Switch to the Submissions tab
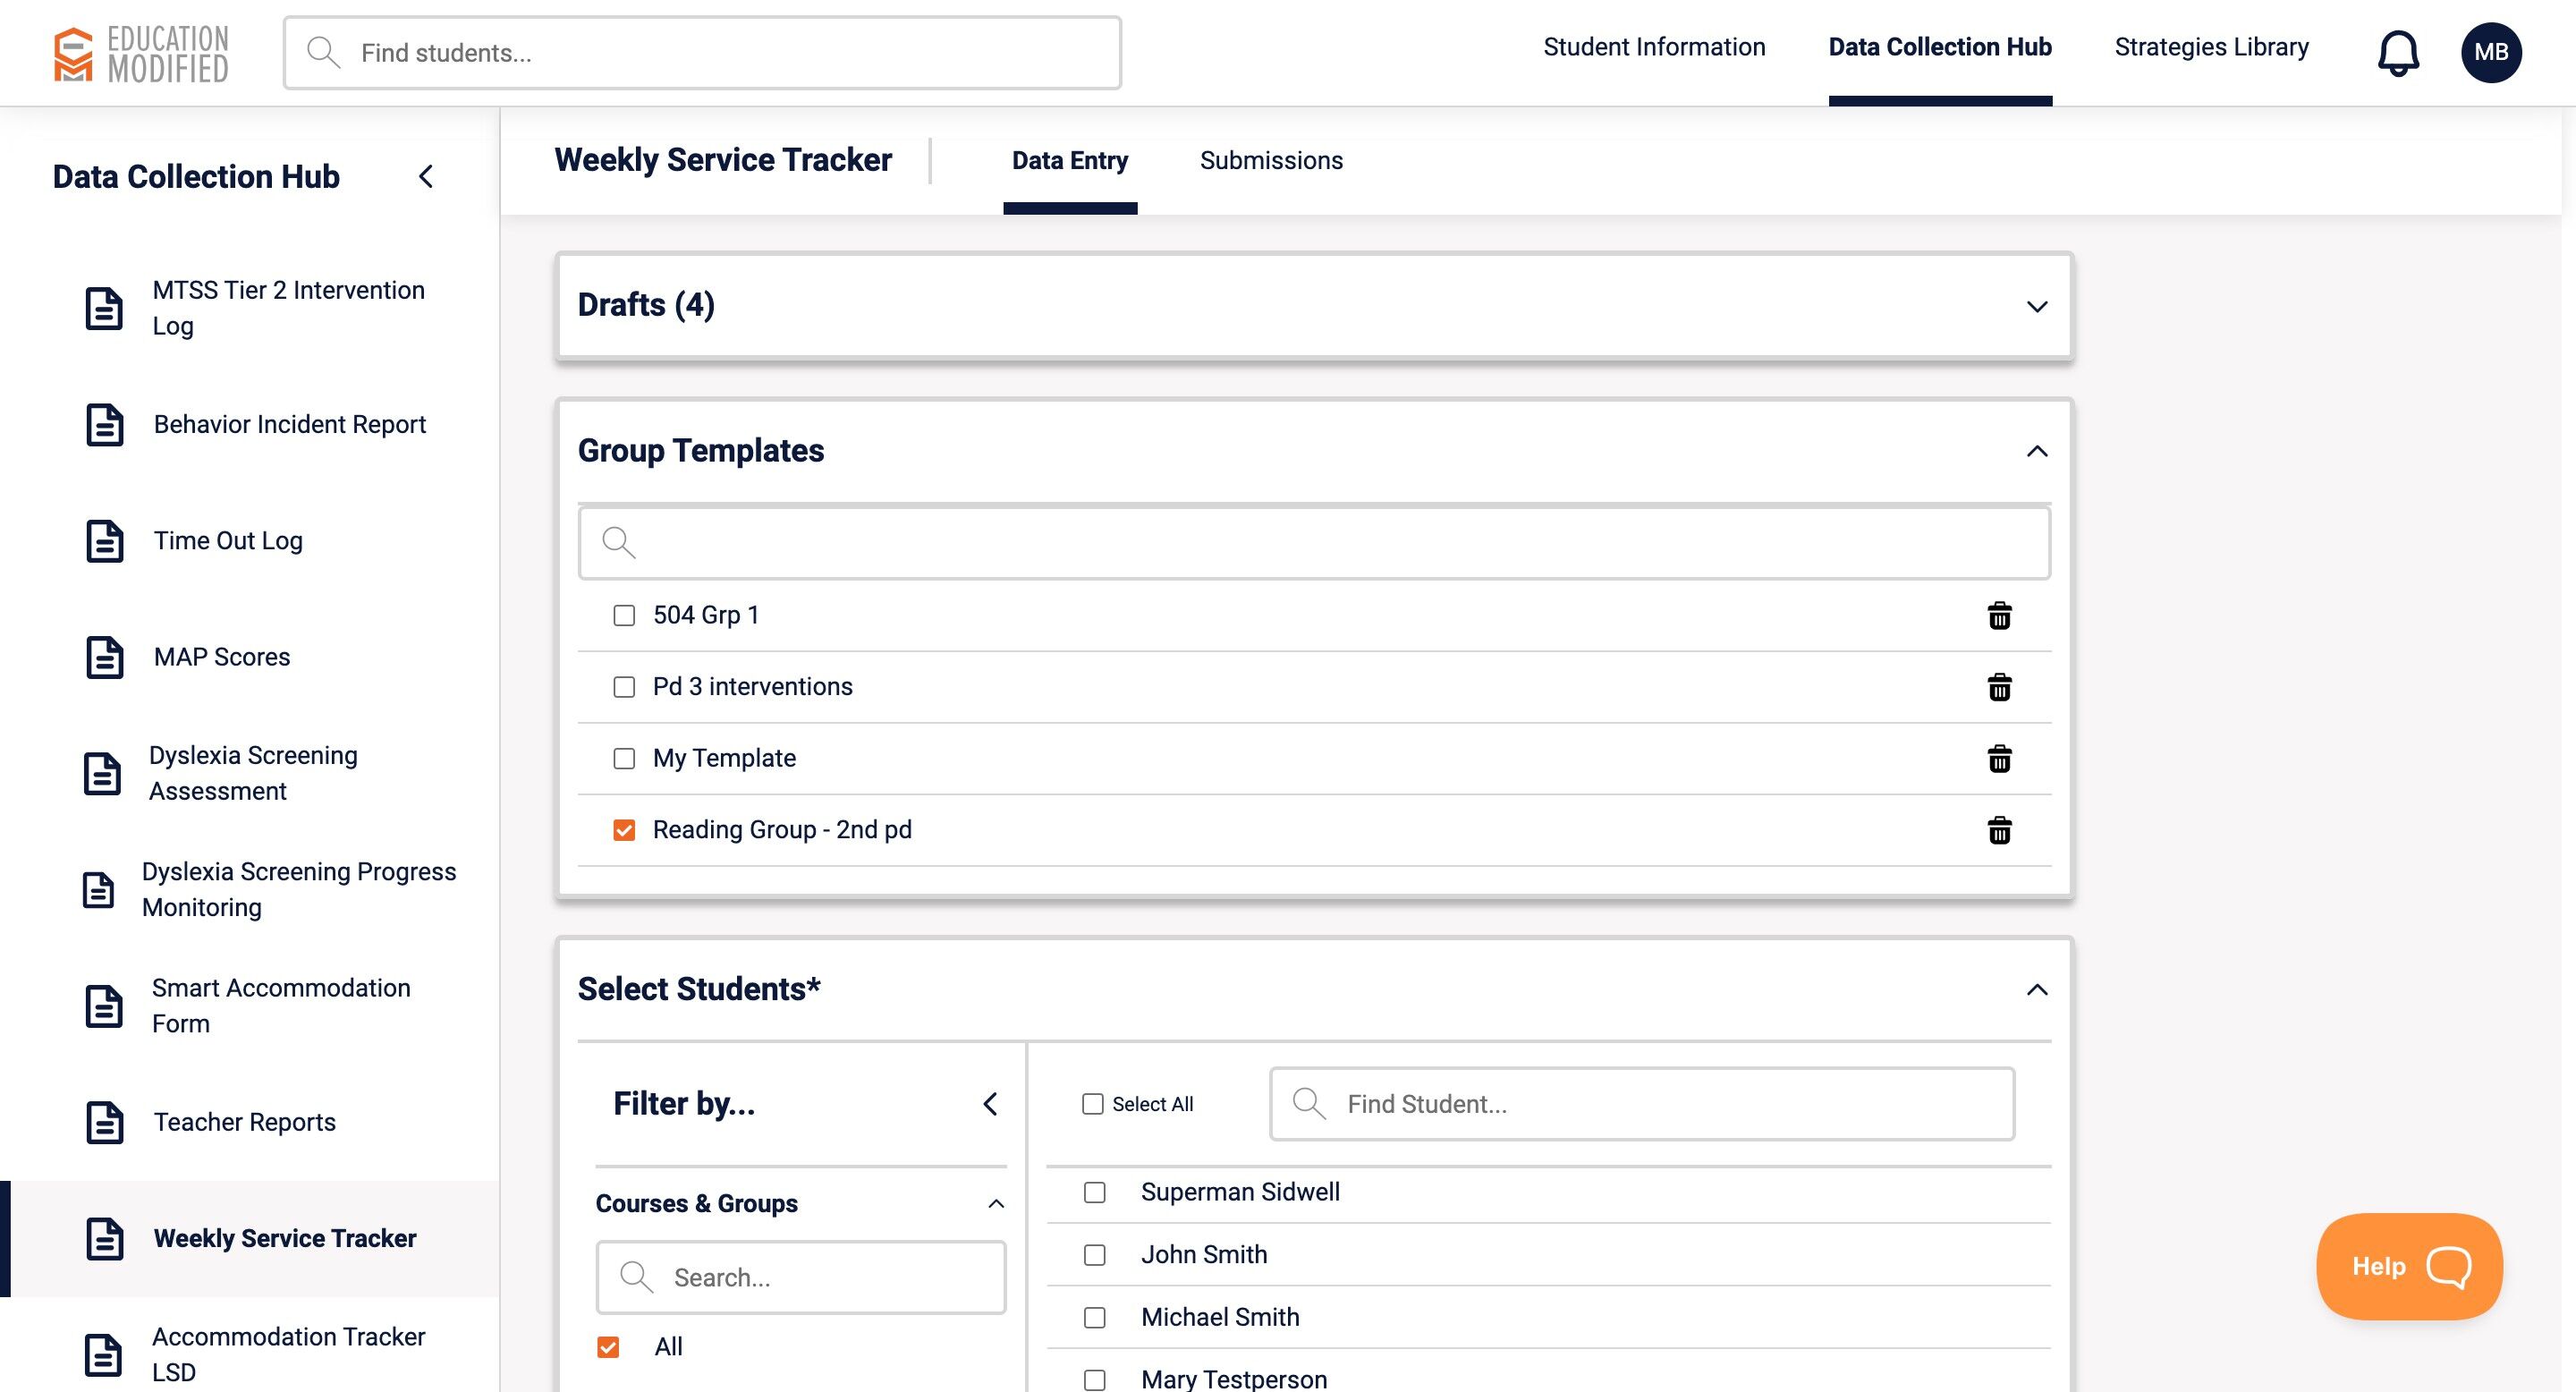 [1270, 160]
